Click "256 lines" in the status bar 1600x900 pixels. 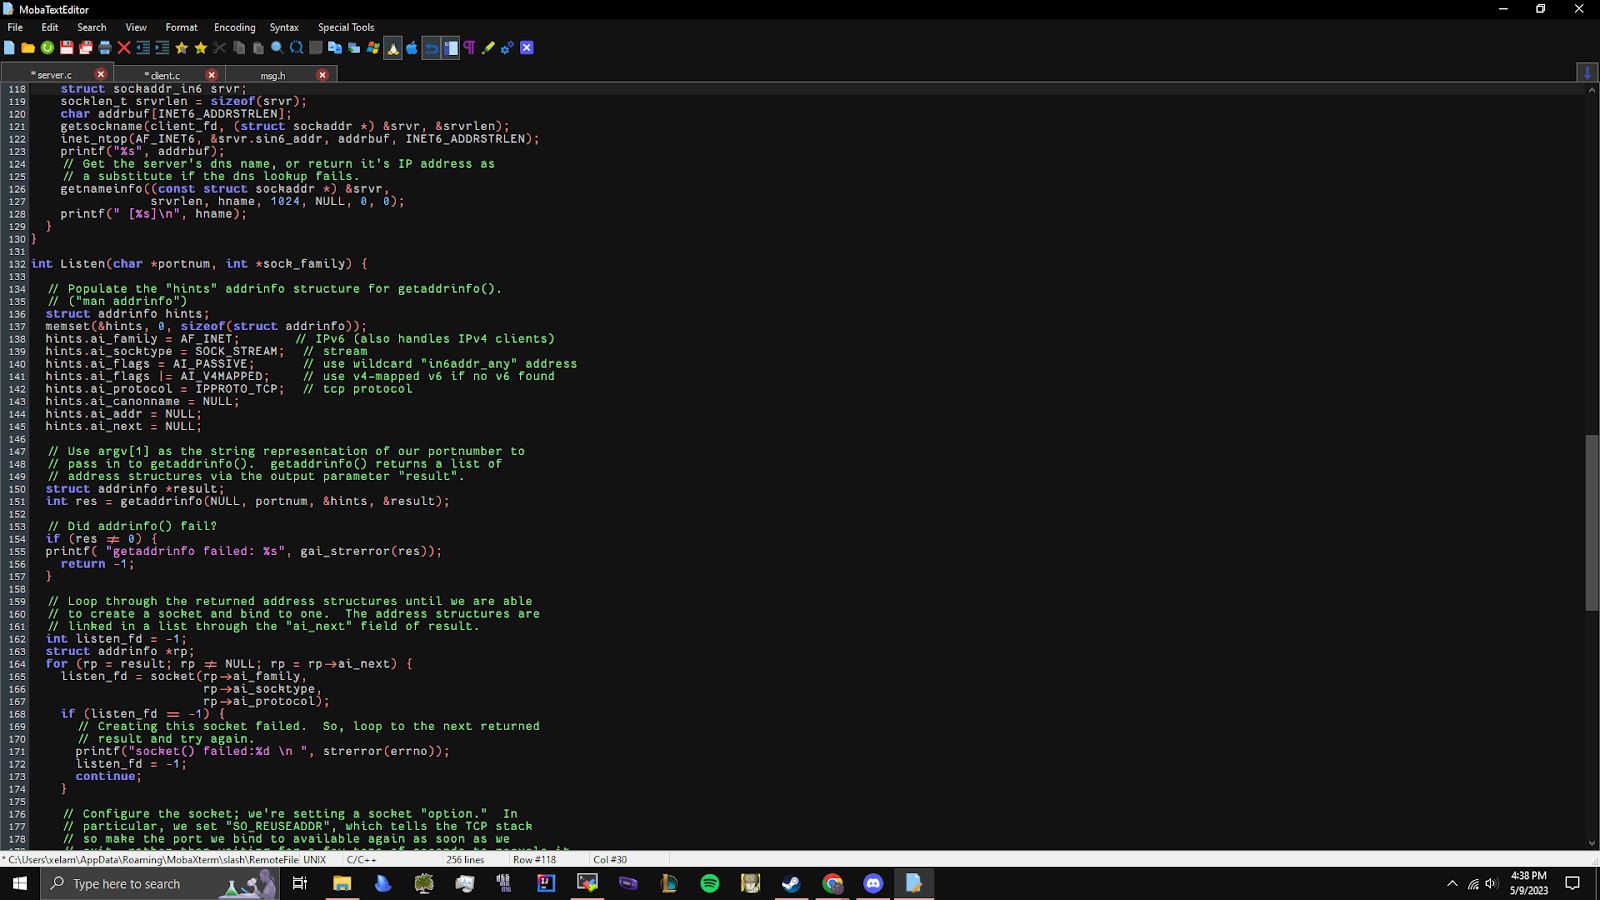click(465, 860)
